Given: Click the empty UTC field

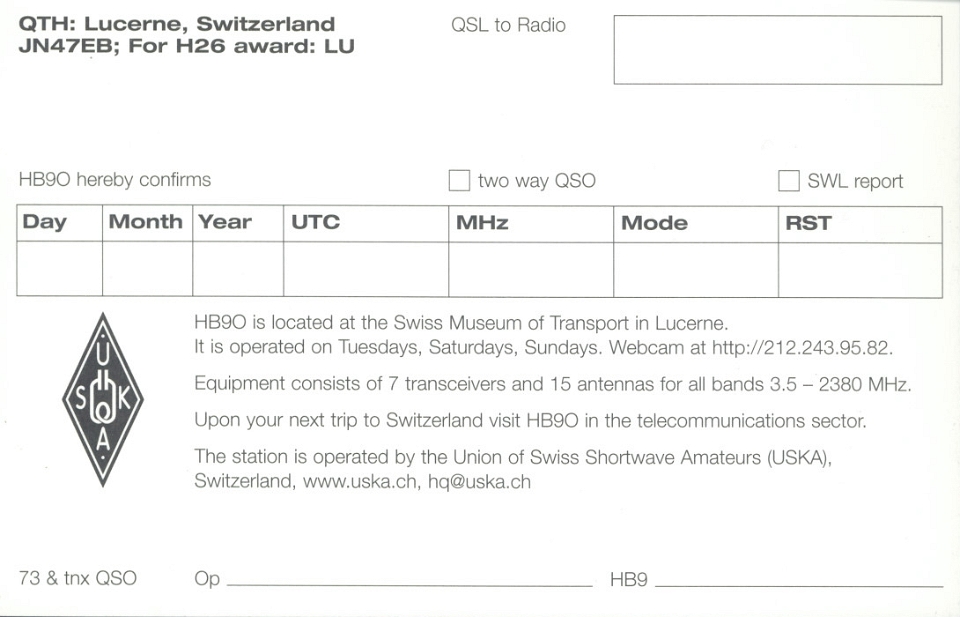Looking at the screenshot, I should tap(366, 269).
